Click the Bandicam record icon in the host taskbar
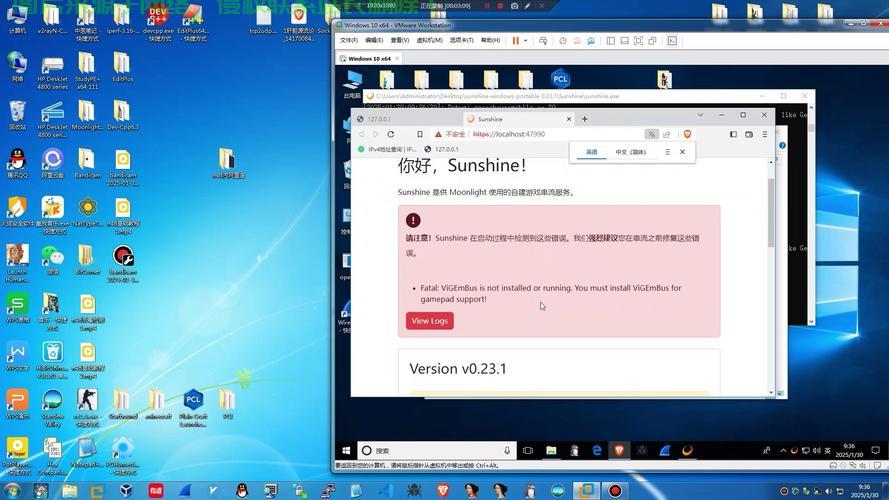The width and height of the screenshot is (889, 500). (x=615, y=490)
